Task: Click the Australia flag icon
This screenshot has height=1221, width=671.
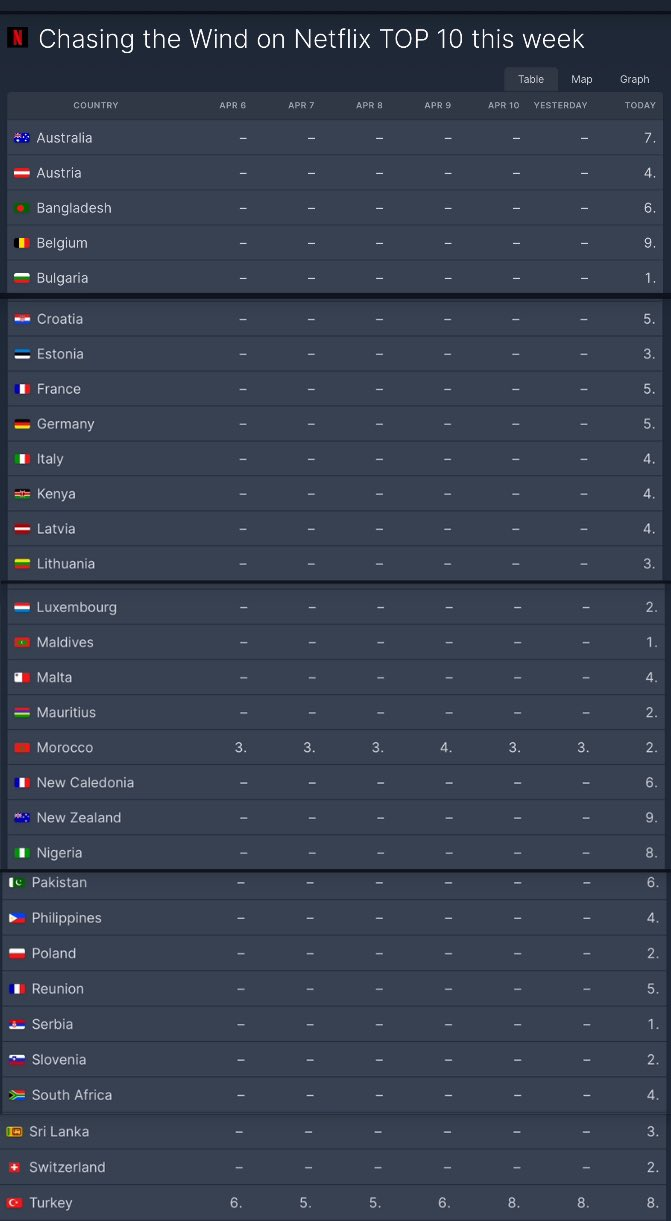Action: coord(22,138)
